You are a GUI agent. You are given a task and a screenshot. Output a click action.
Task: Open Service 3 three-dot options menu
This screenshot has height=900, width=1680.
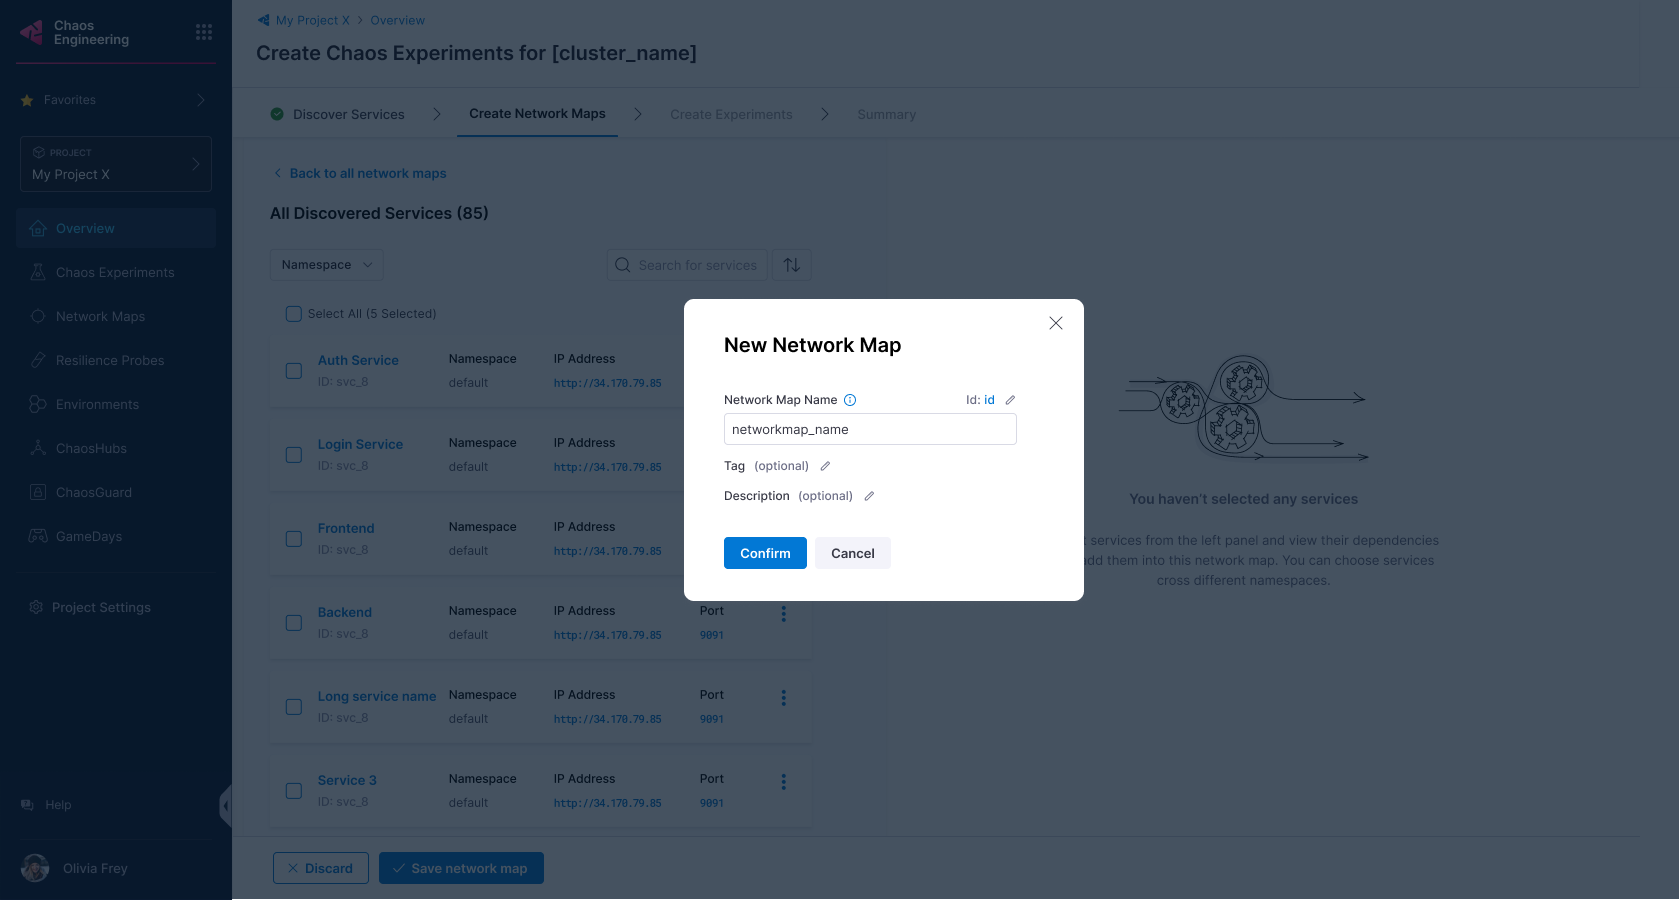click(x=784, y=782)
